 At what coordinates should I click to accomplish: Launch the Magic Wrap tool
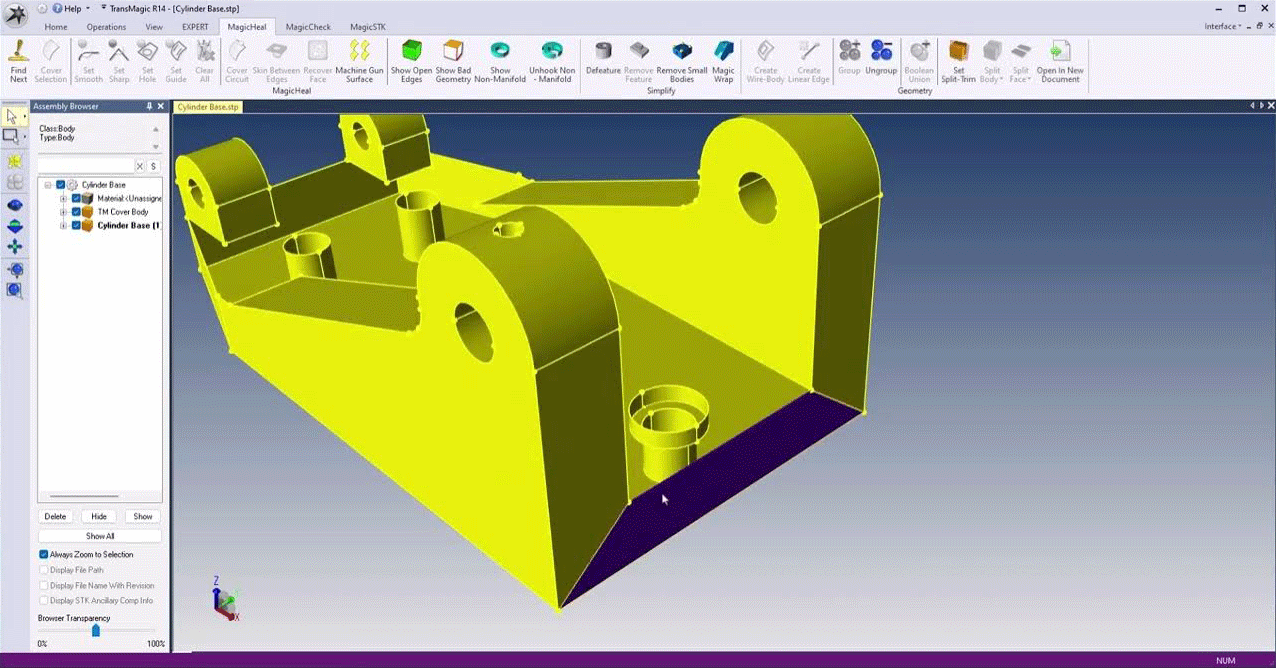point(723,60)
